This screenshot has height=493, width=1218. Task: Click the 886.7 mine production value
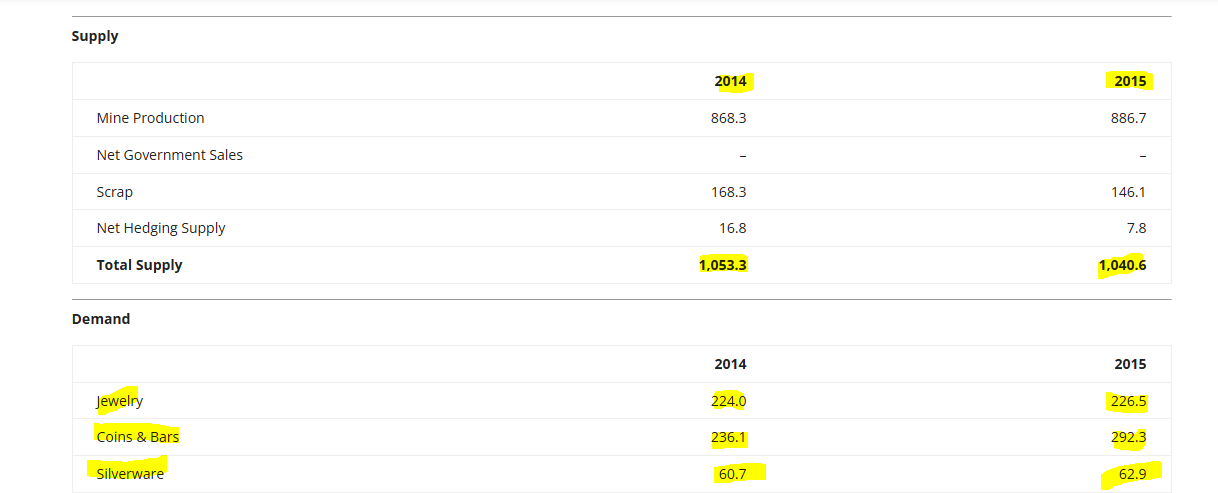tap(1129, 118)
